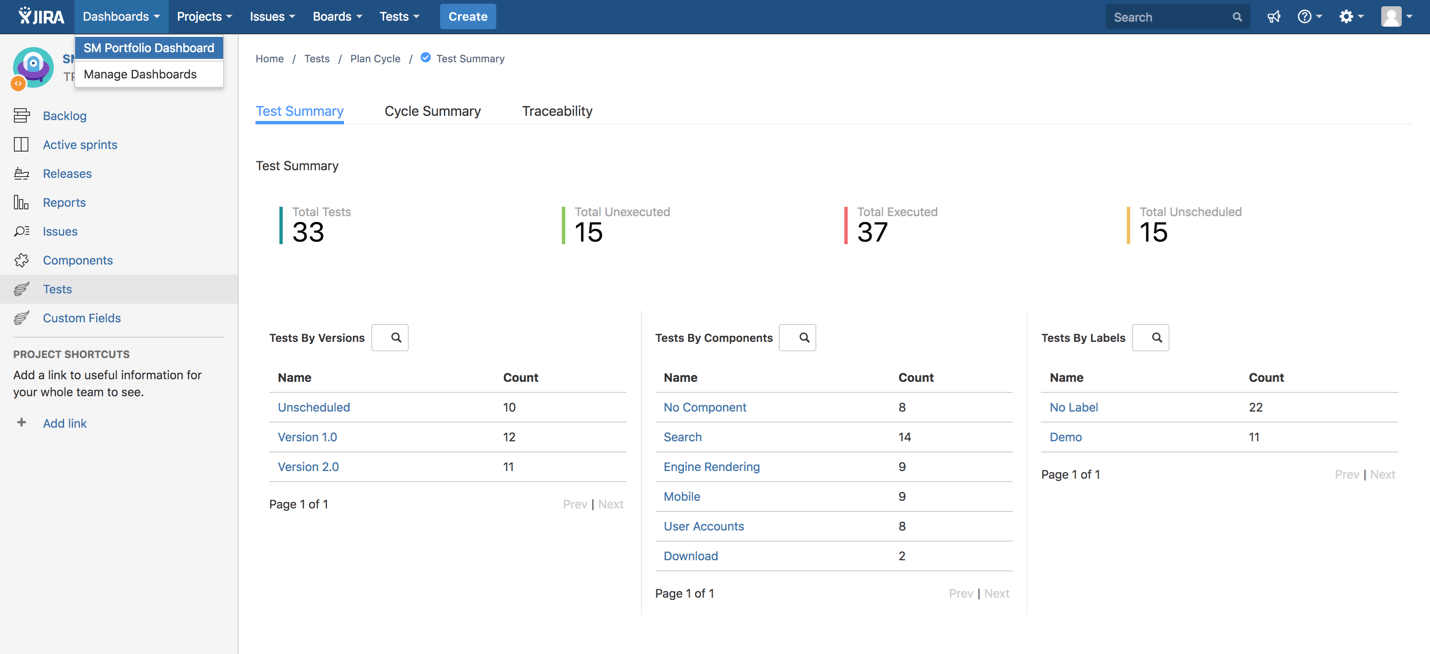The image size is (1430, 654).
Task: Click the Jira logo in header
Action: [41, 16]
